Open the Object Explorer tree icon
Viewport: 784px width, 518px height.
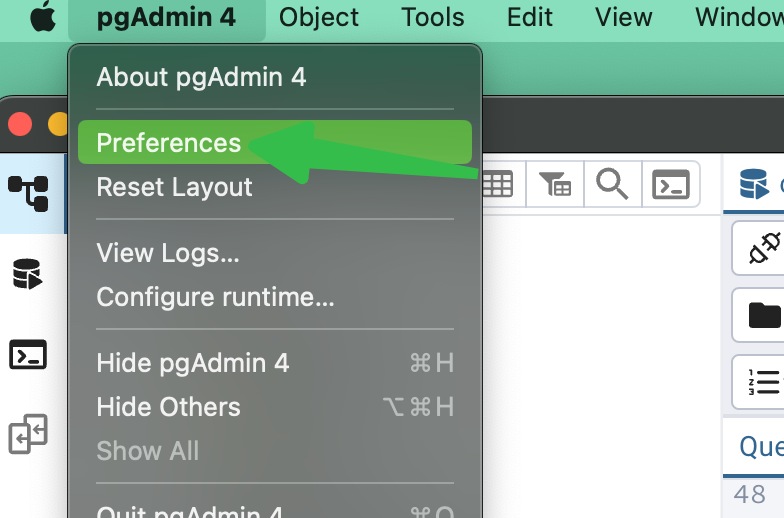point(28,194)
